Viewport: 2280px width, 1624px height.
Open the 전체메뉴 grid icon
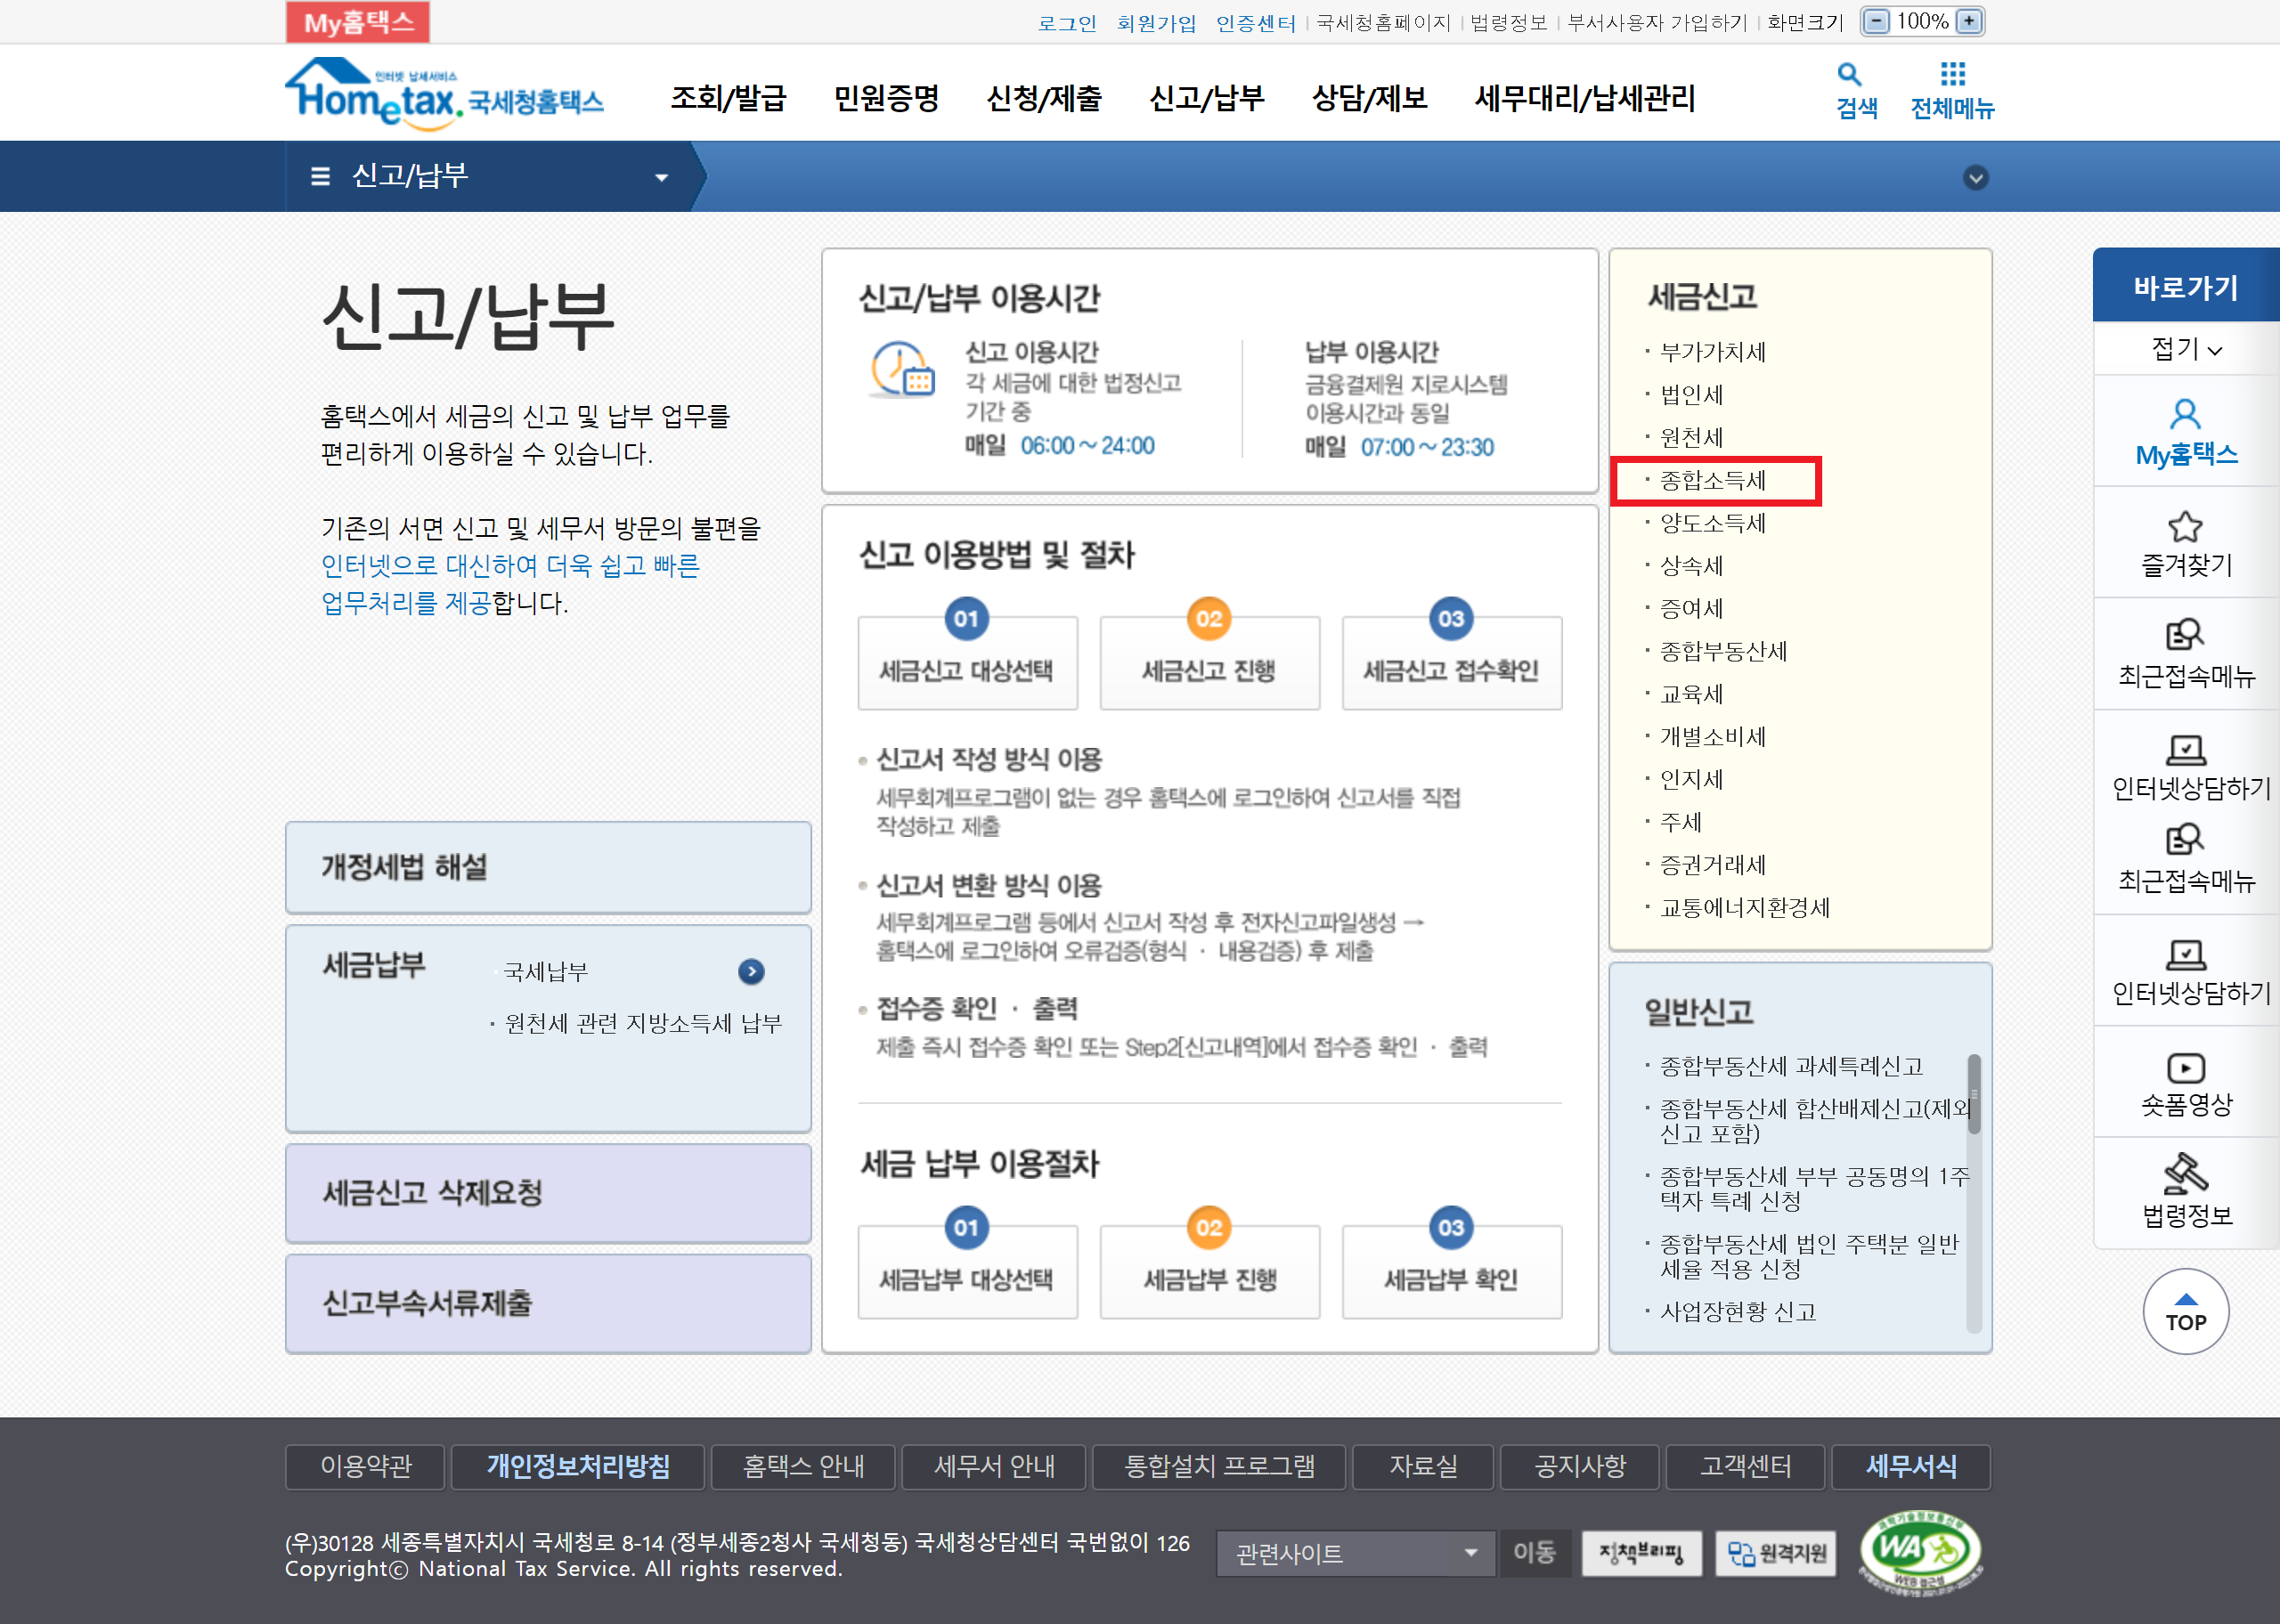[x=1952, y=75]
